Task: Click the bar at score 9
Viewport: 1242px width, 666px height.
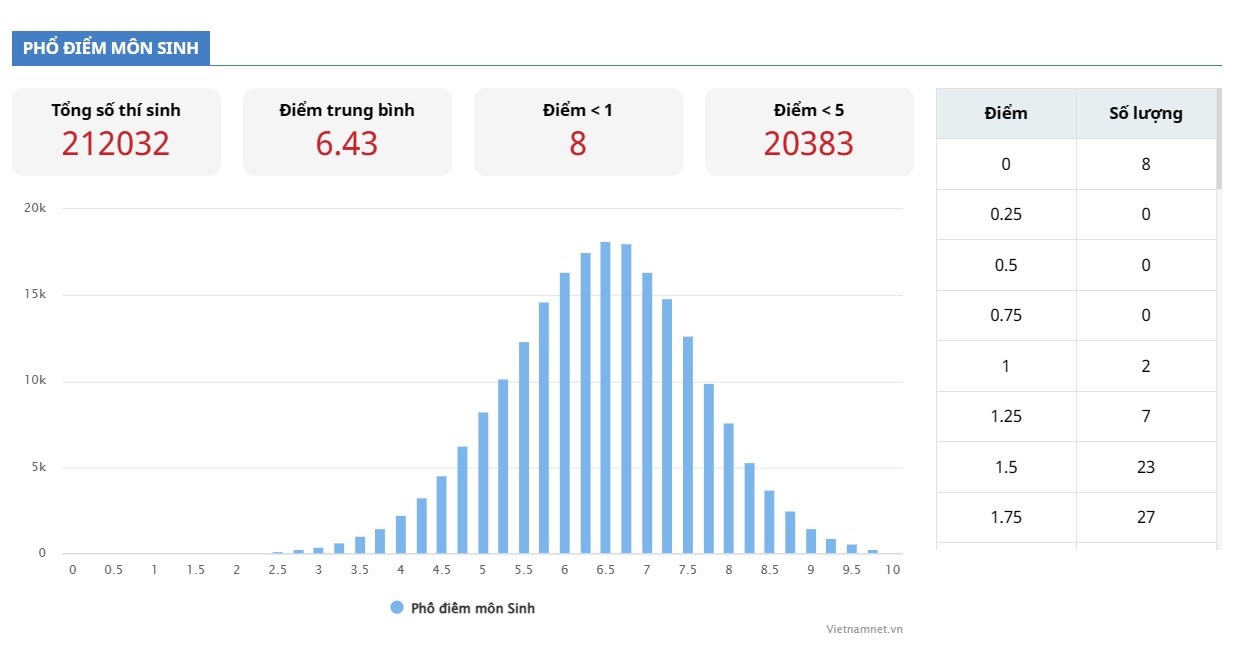Action: click(811, 541)
